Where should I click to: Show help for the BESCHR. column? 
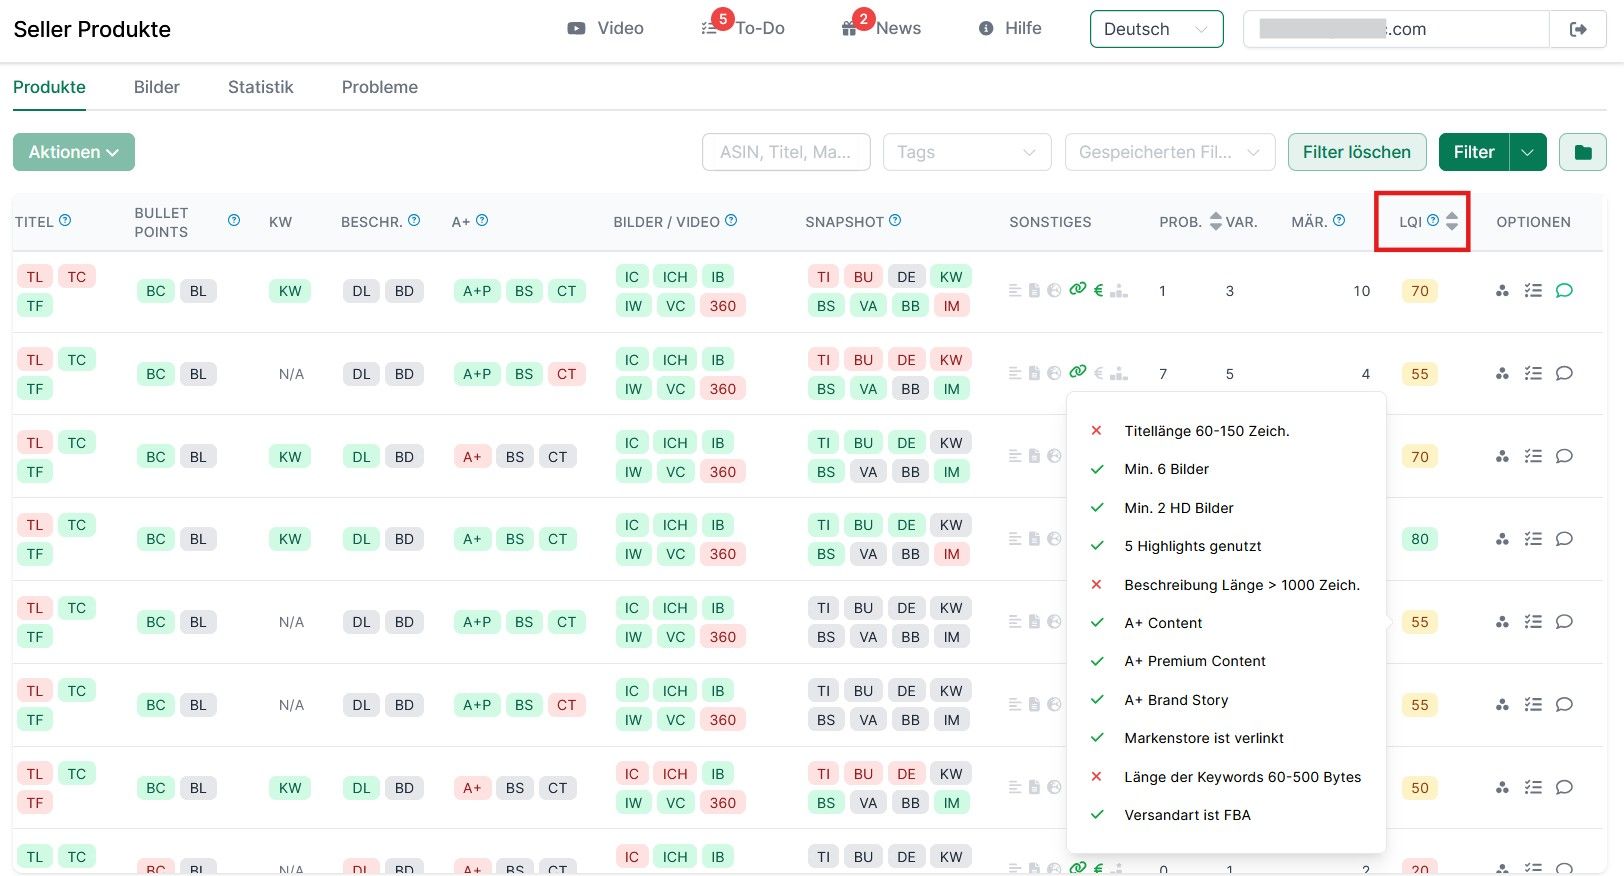coord(414,220)
